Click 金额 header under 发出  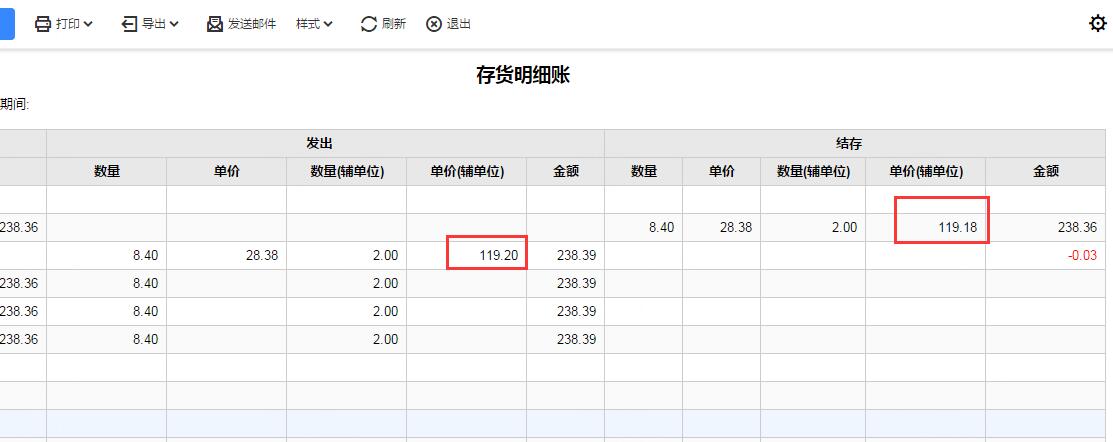(x=566, y=171)
